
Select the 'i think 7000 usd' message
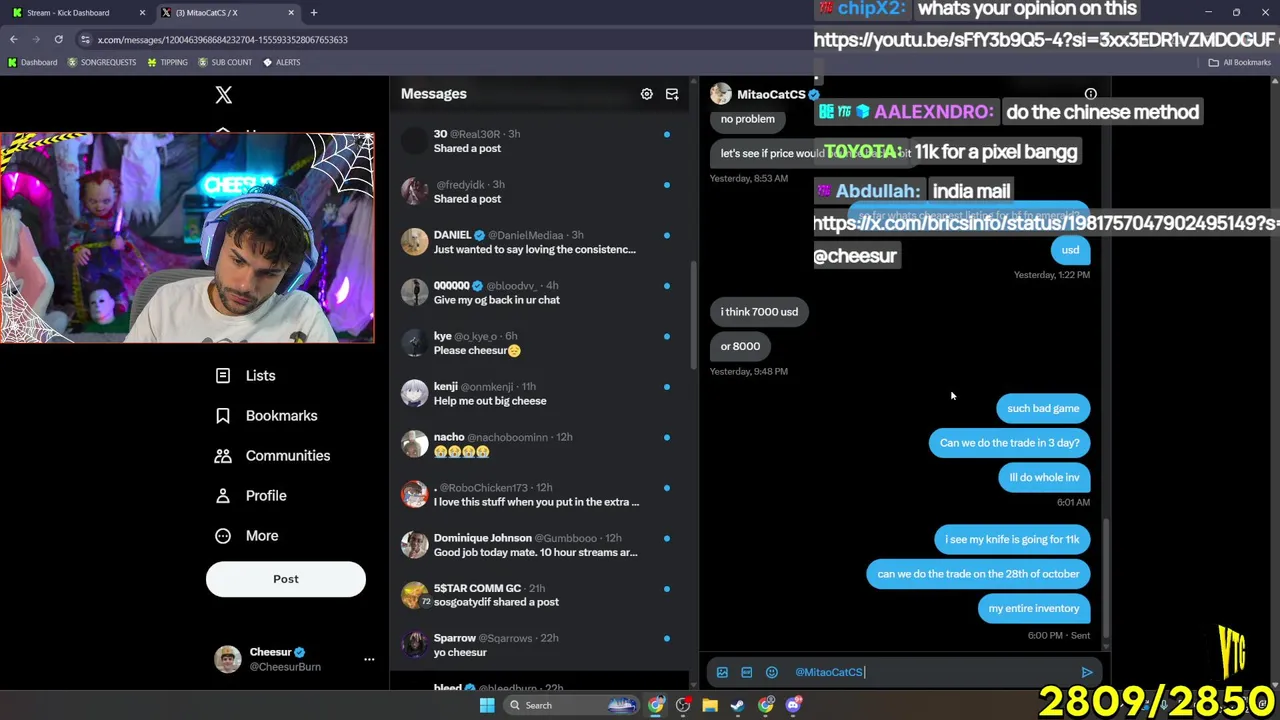pos(760,312)
